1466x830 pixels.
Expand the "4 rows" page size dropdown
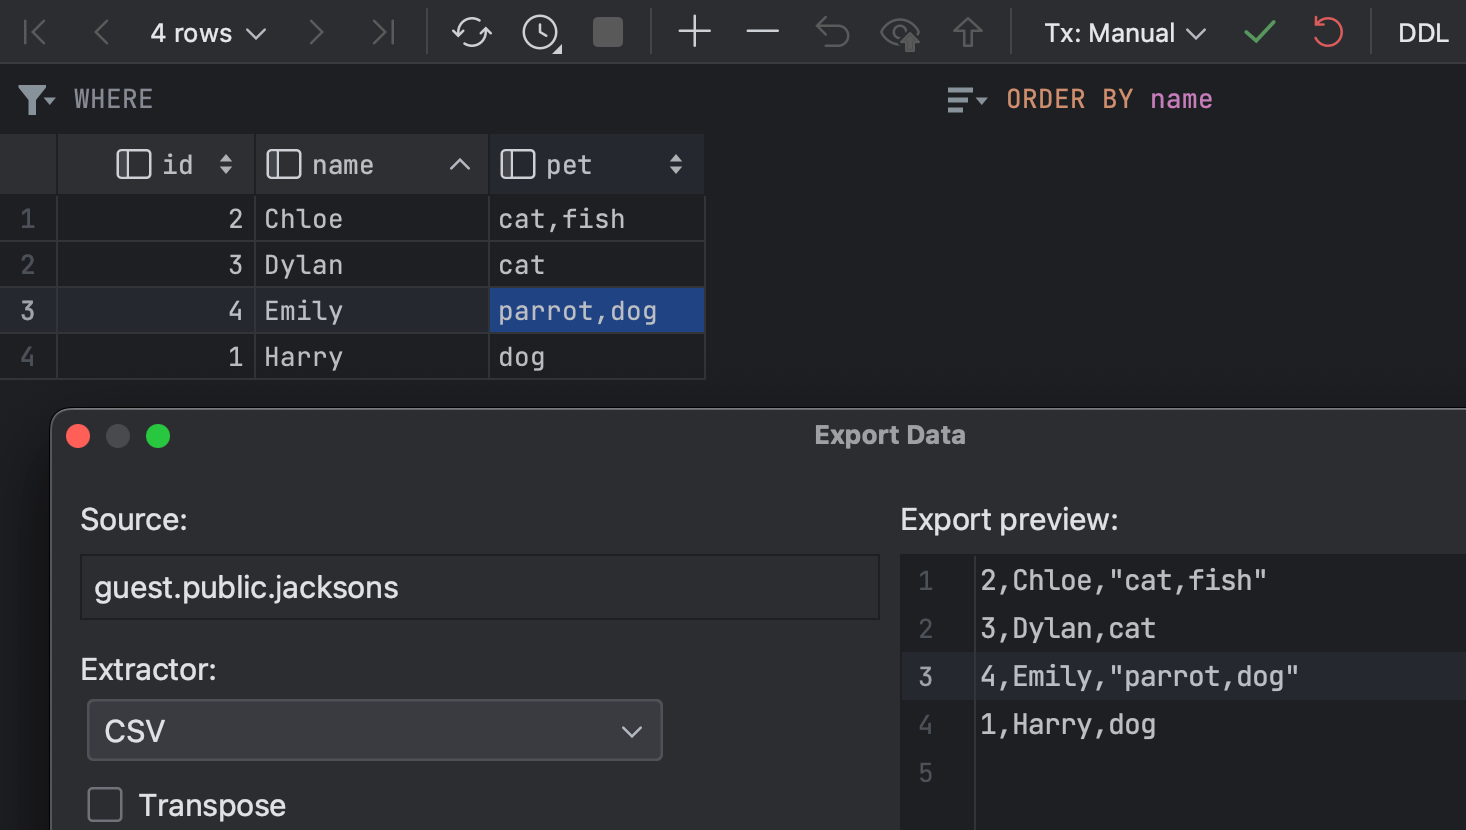[208, 32]
